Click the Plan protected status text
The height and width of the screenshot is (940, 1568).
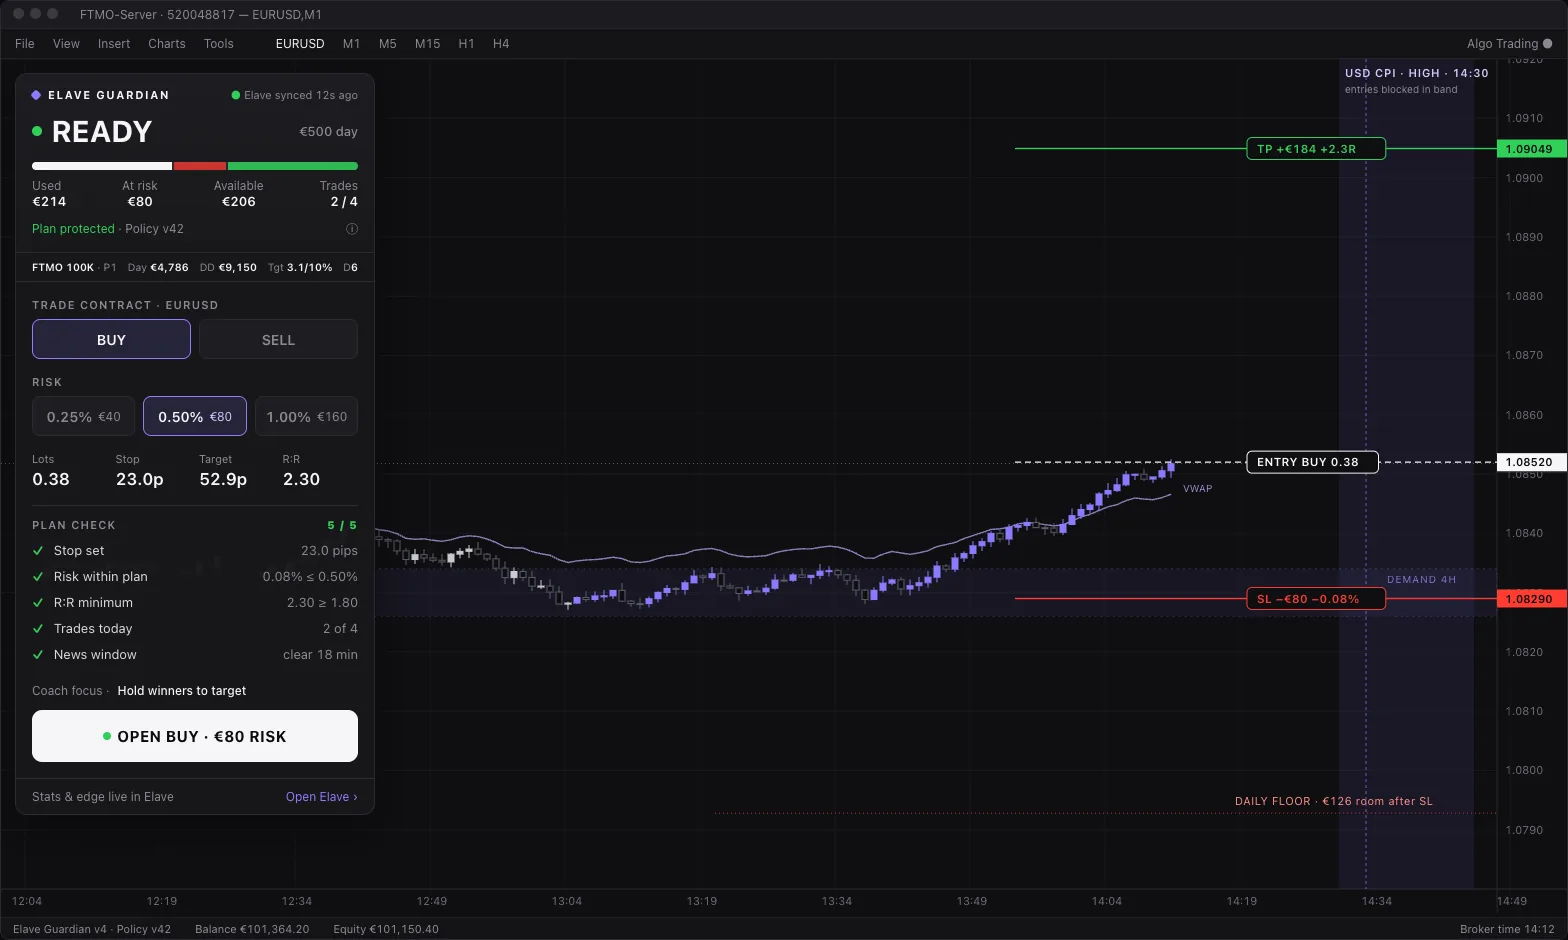click(x=73, y=229)
